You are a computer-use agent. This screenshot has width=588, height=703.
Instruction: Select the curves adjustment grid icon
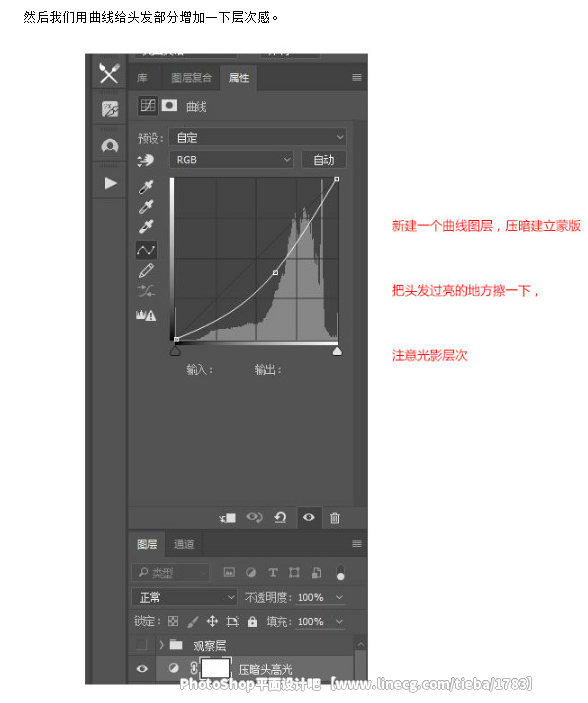tap(148, 106)
